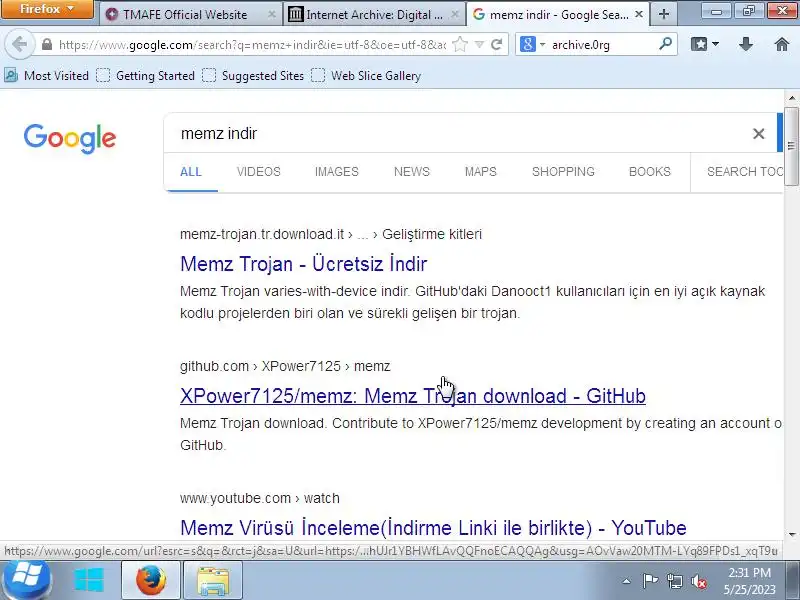Select the memz indir Google Search tab
Image resolution: width=800 pixels, height=600 pixels.
click(558, 15)
